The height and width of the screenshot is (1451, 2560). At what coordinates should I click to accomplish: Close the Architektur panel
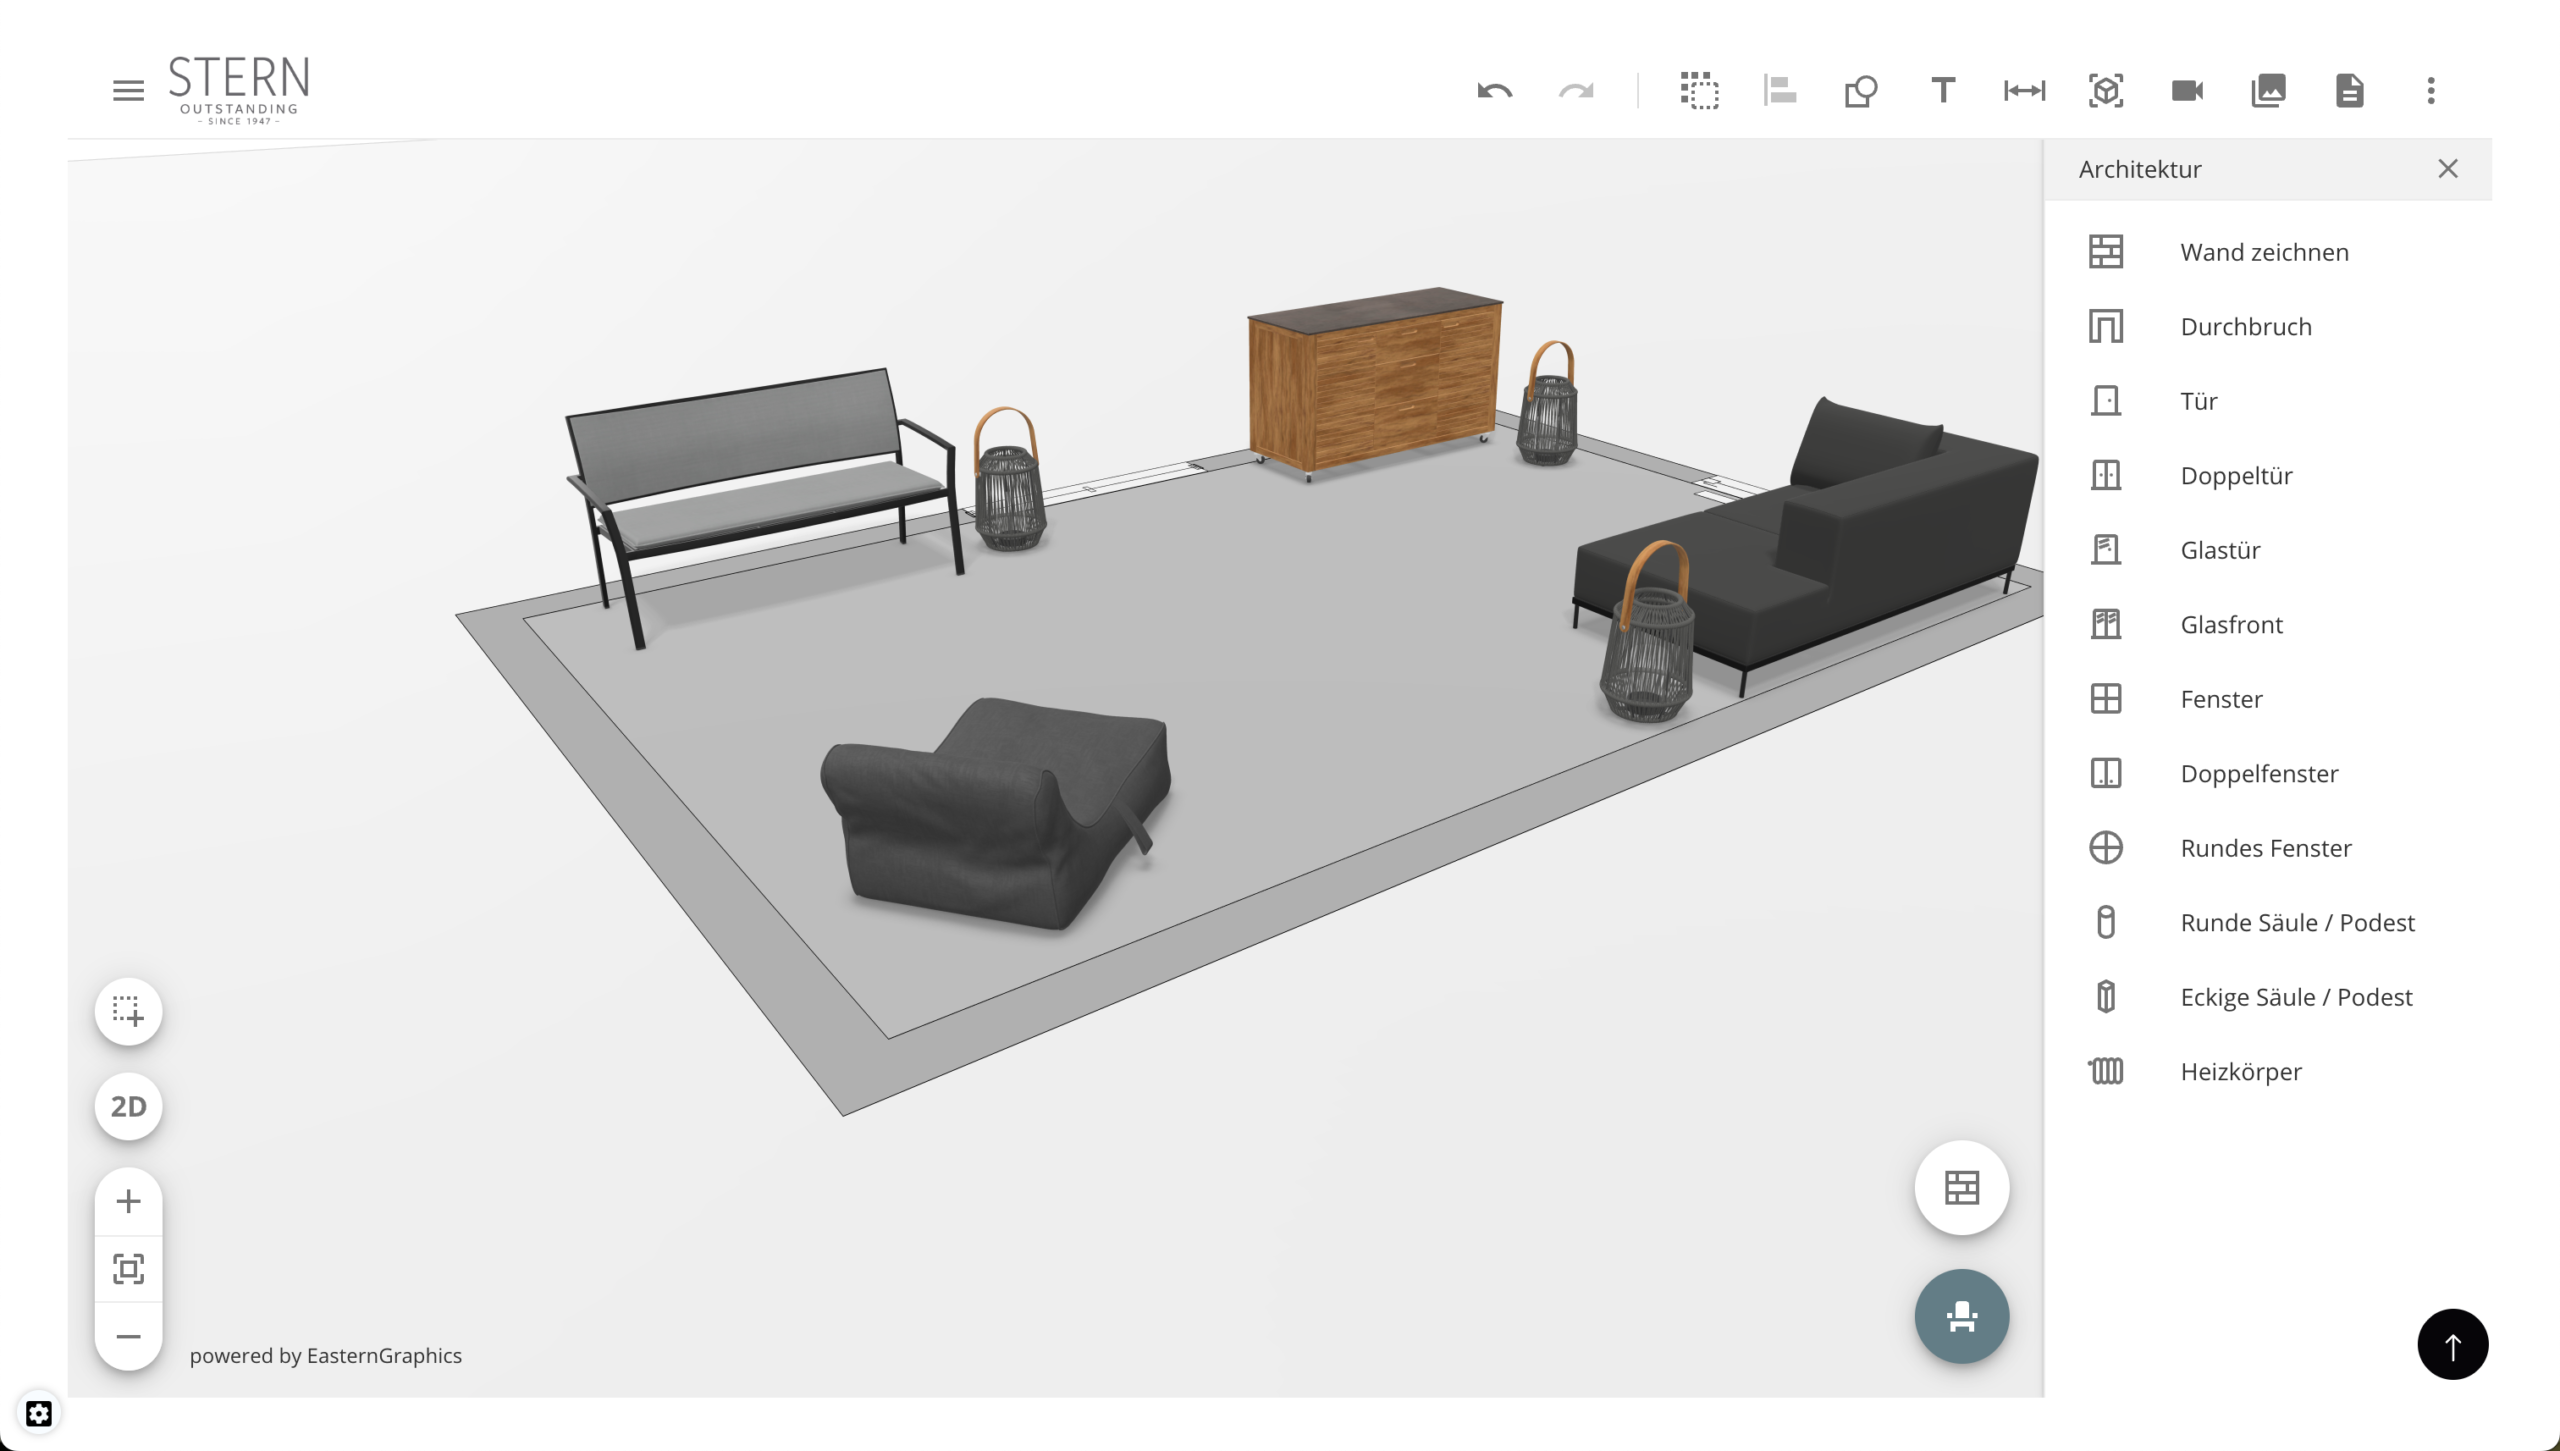(2447, 169)
